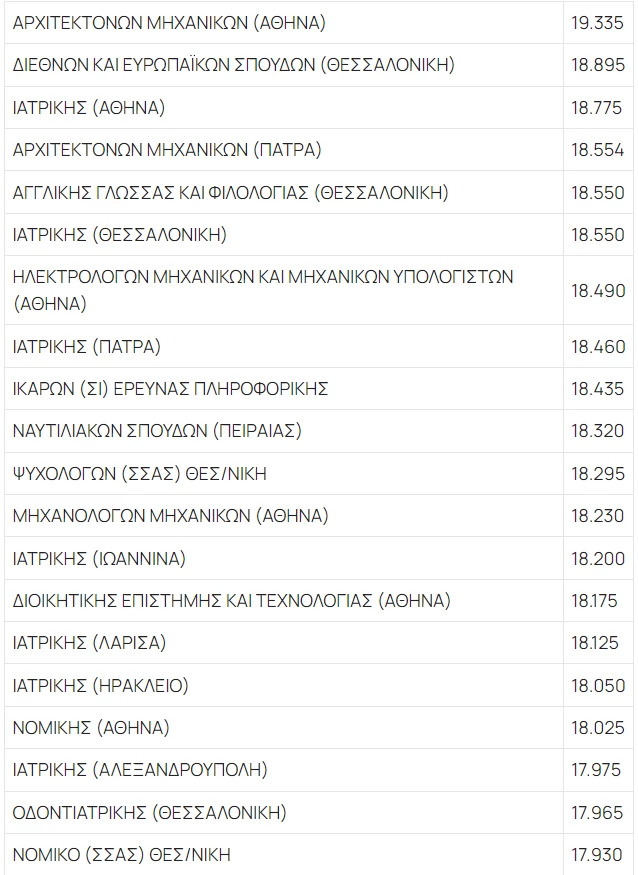Click the score value 17.965
This screenshot has width=638, height=875.
[597, 813]
